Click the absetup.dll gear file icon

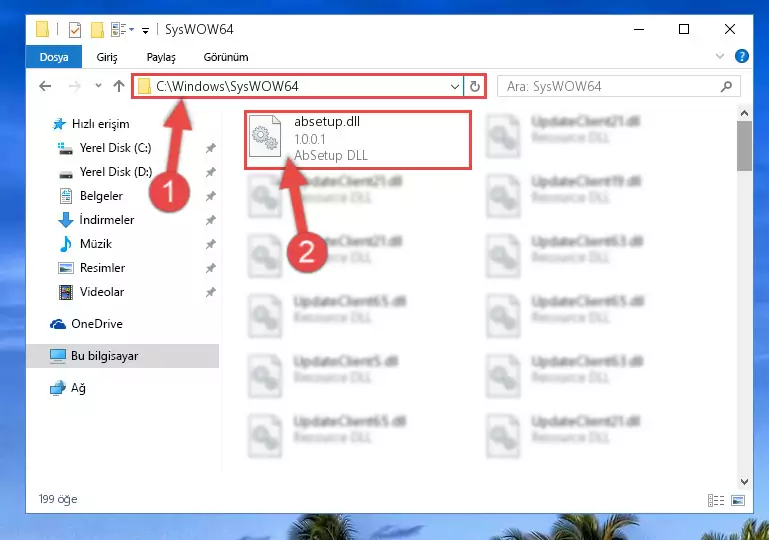click(x=265, y=136)
